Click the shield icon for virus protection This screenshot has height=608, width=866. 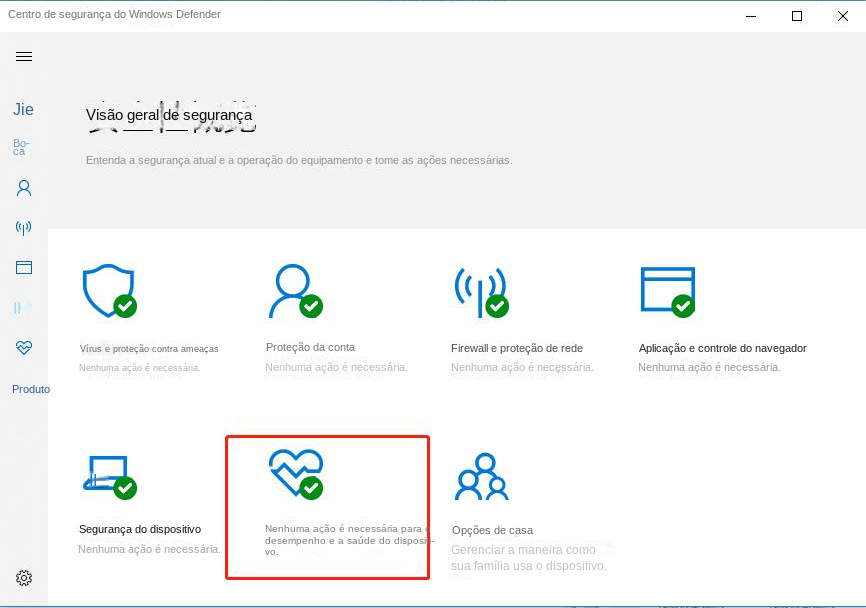coord(109,291)
